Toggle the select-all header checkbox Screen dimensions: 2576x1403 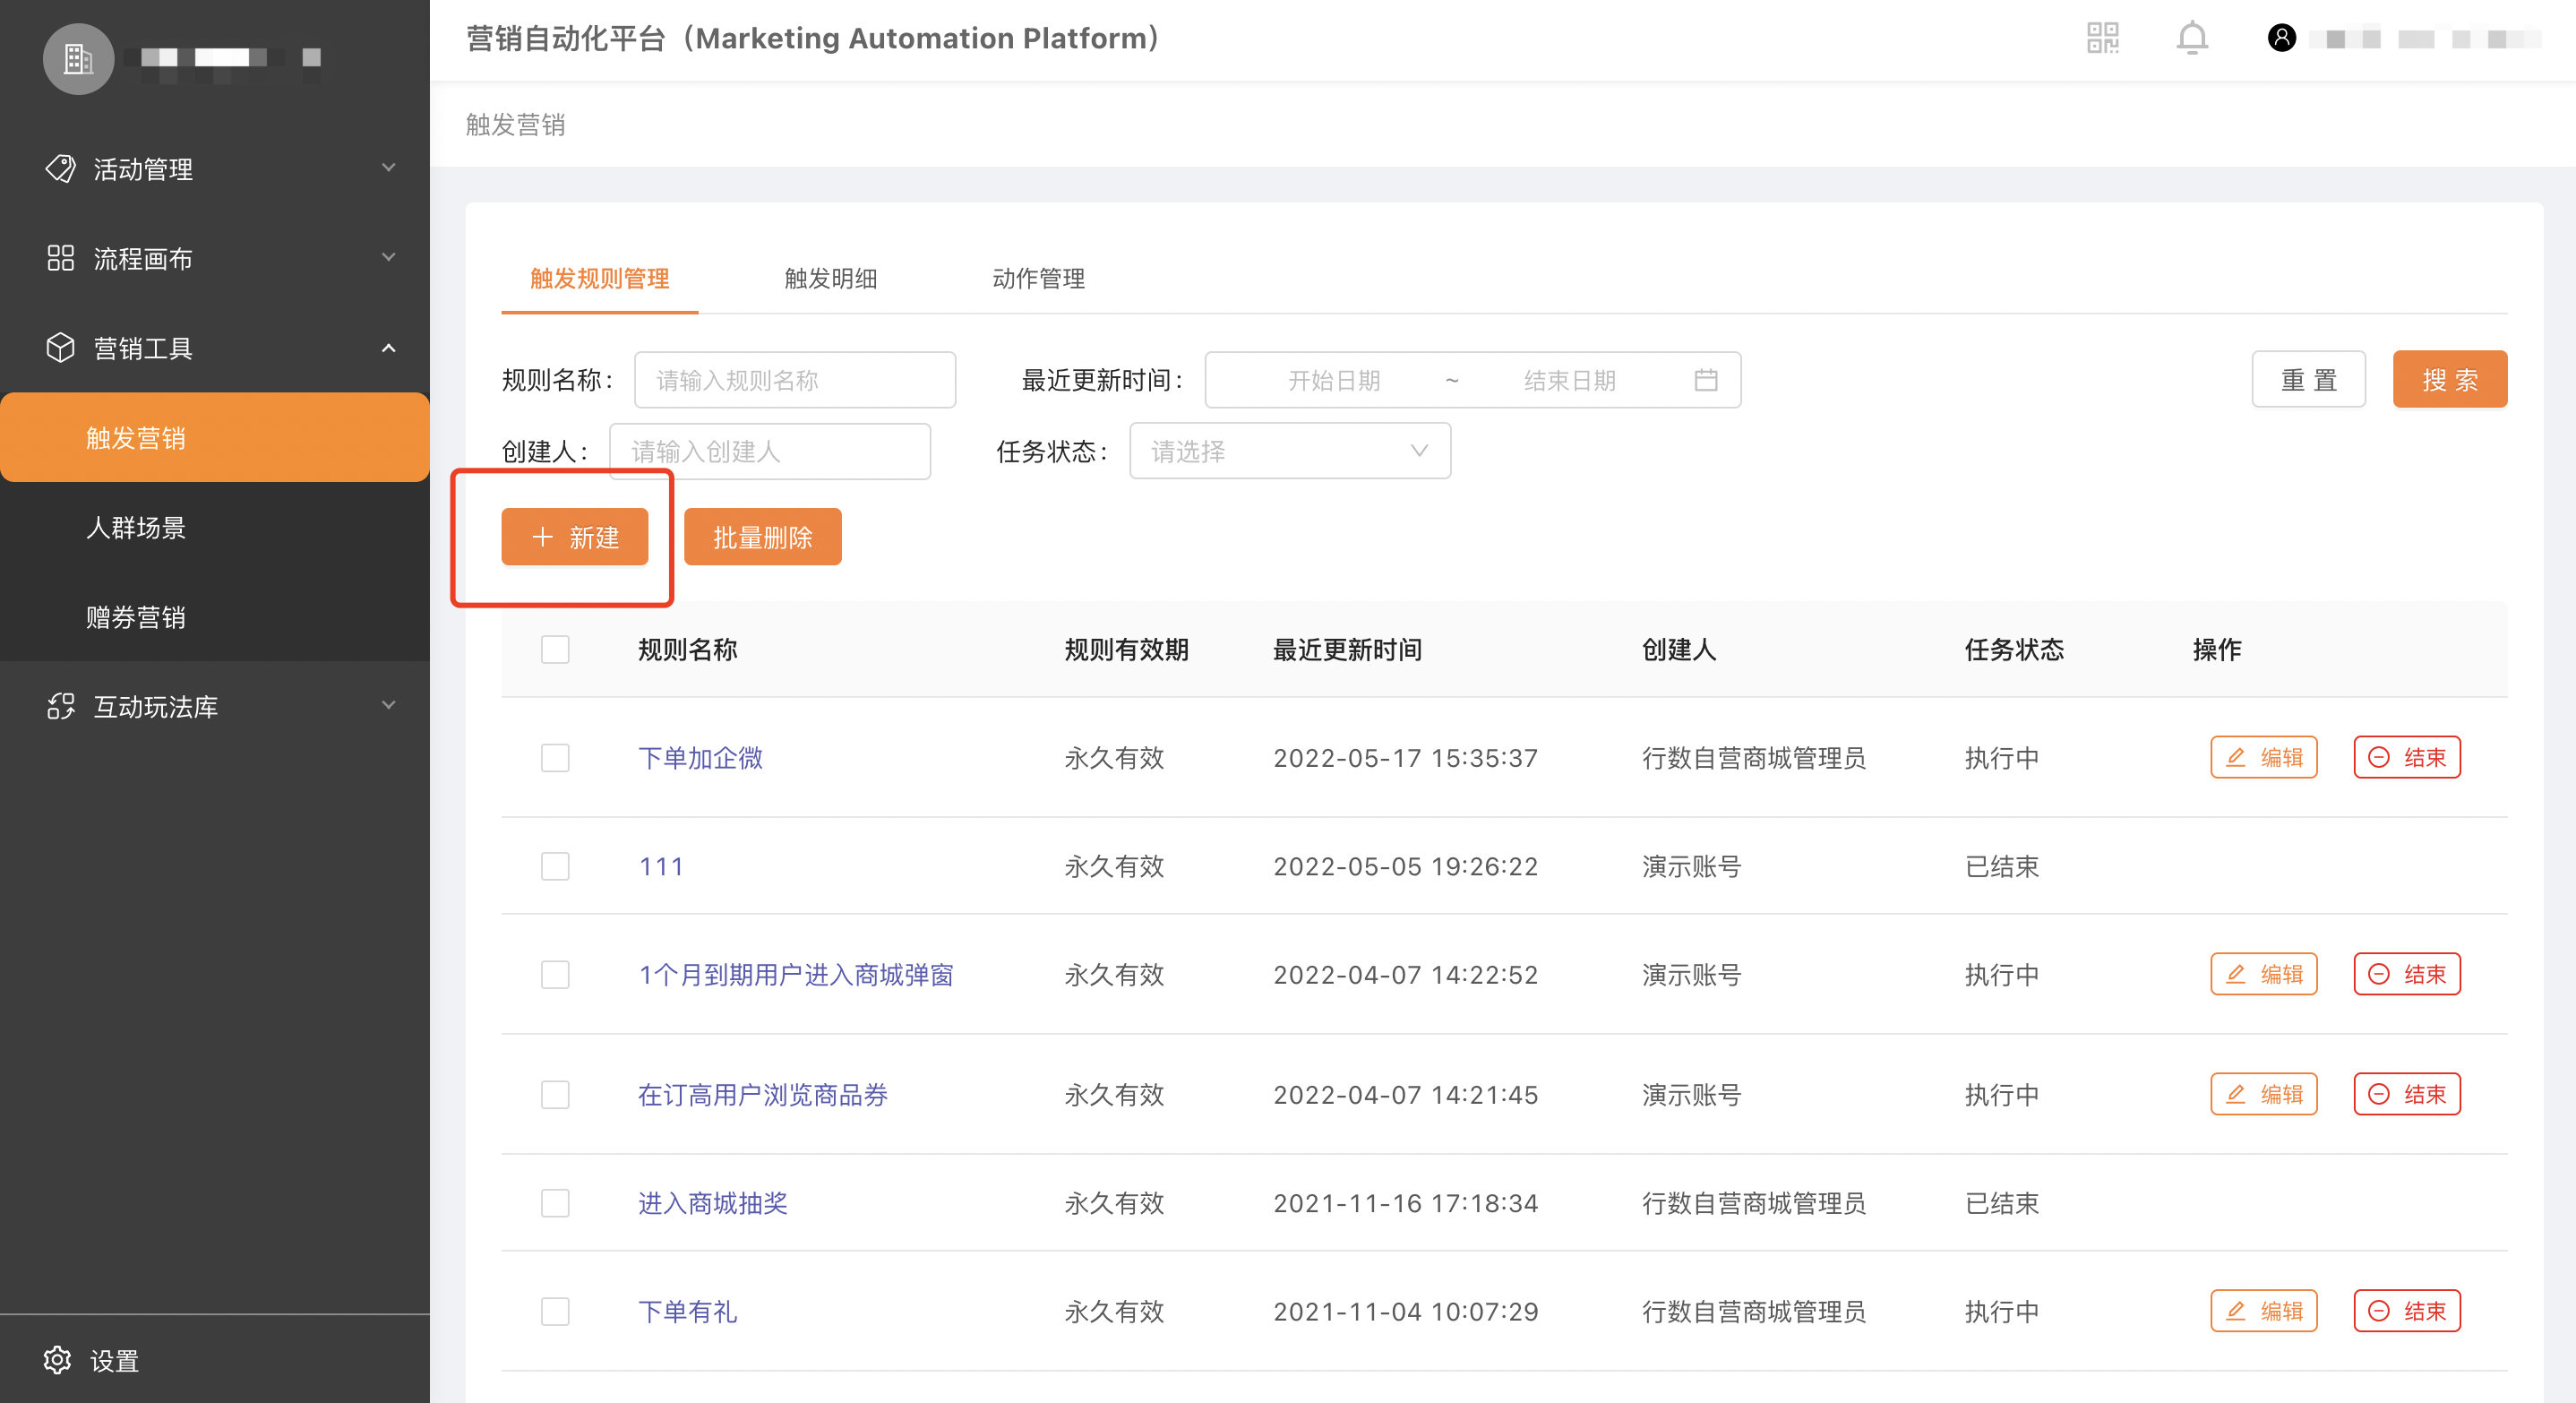coord(555,649)
